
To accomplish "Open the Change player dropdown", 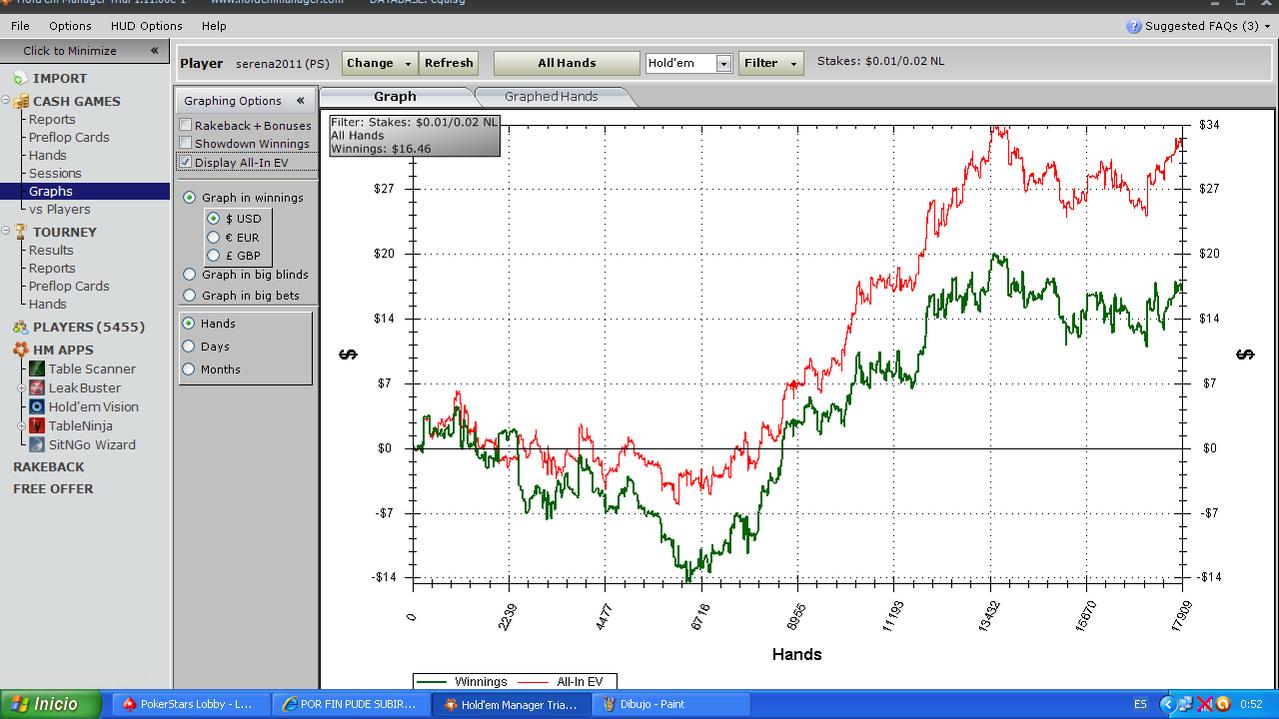I will (380, 63).
